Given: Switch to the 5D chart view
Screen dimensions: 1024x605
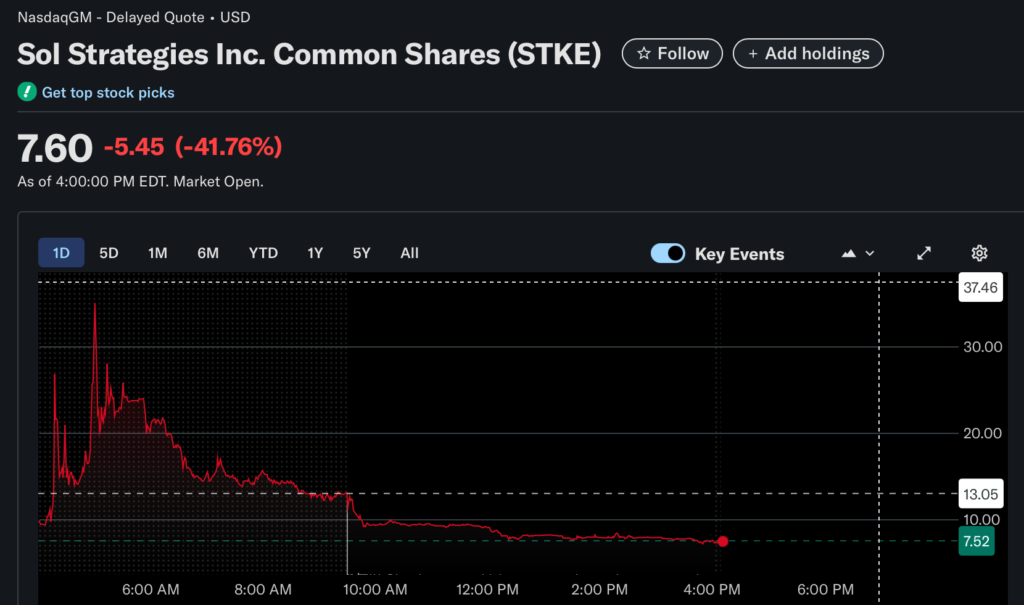Looking at the screenshot, I should coord(108,253).
